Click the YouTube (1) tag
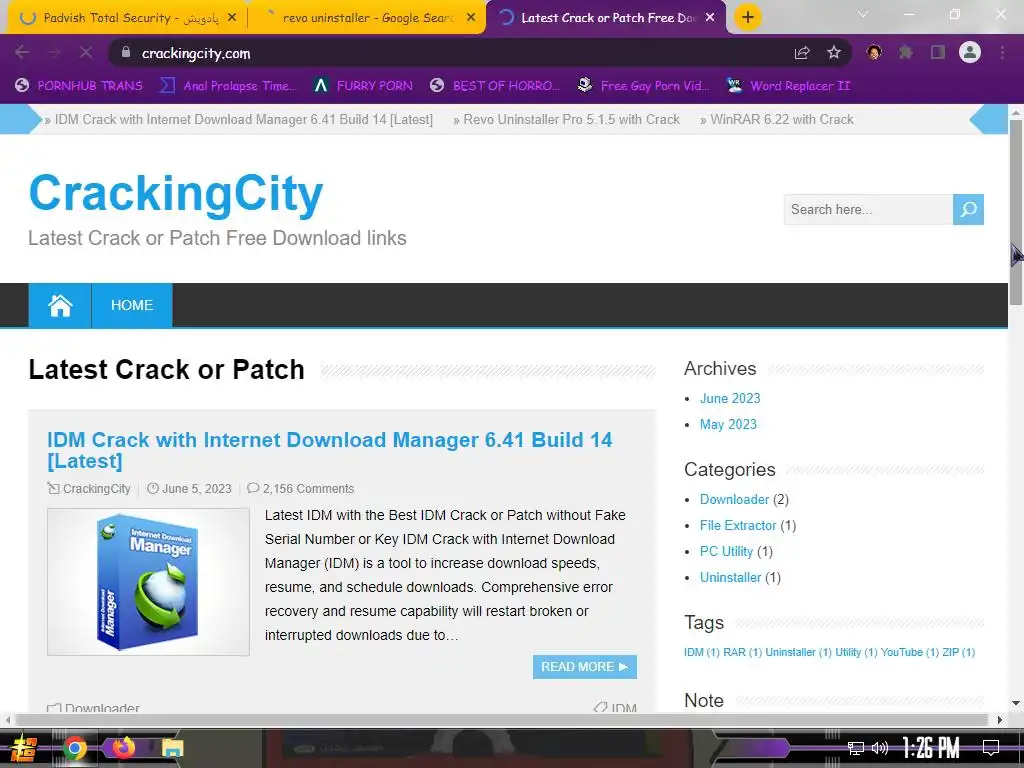Image resolution: width=1024 pixels, height=768 pixels. 910,652
